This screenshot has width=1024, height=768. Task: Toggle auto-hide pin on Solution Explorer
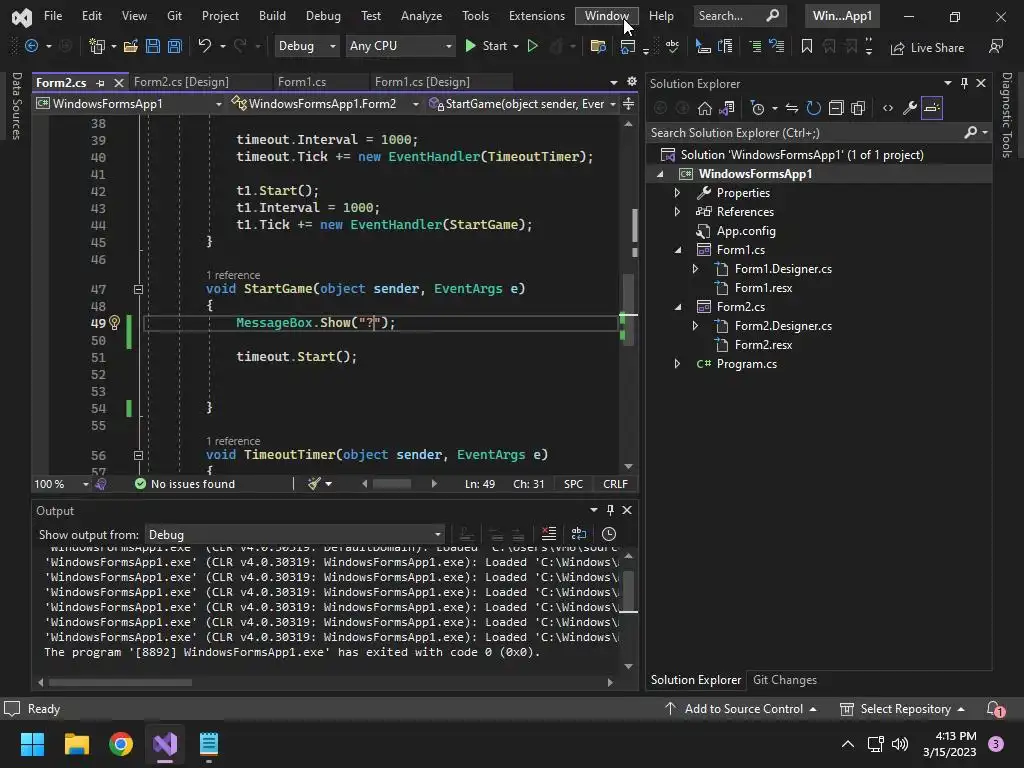964,83
